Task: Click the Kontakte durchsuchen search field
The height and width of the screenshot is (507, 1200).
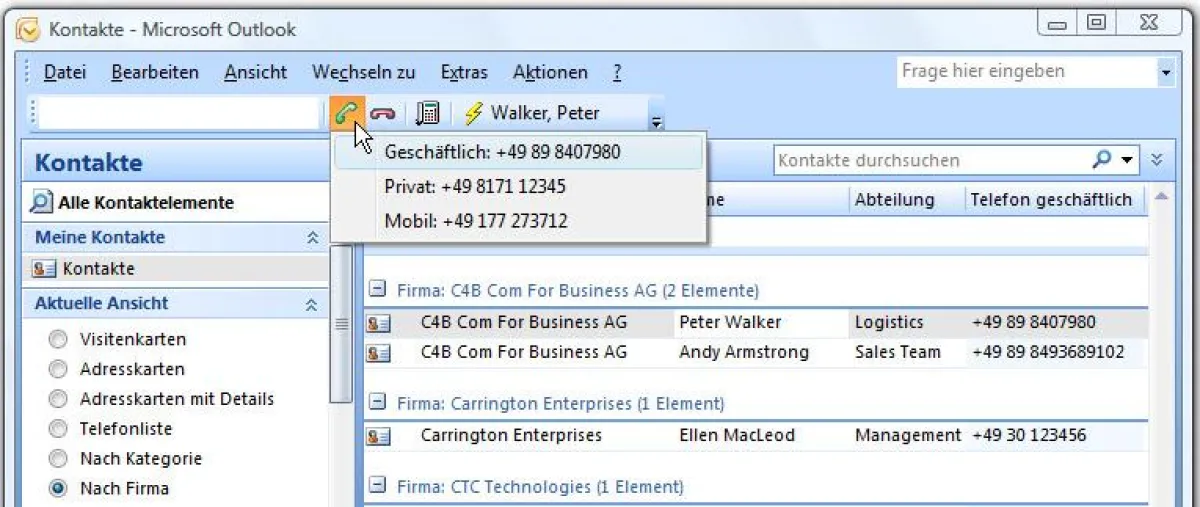Action: [x=932, y=160]
